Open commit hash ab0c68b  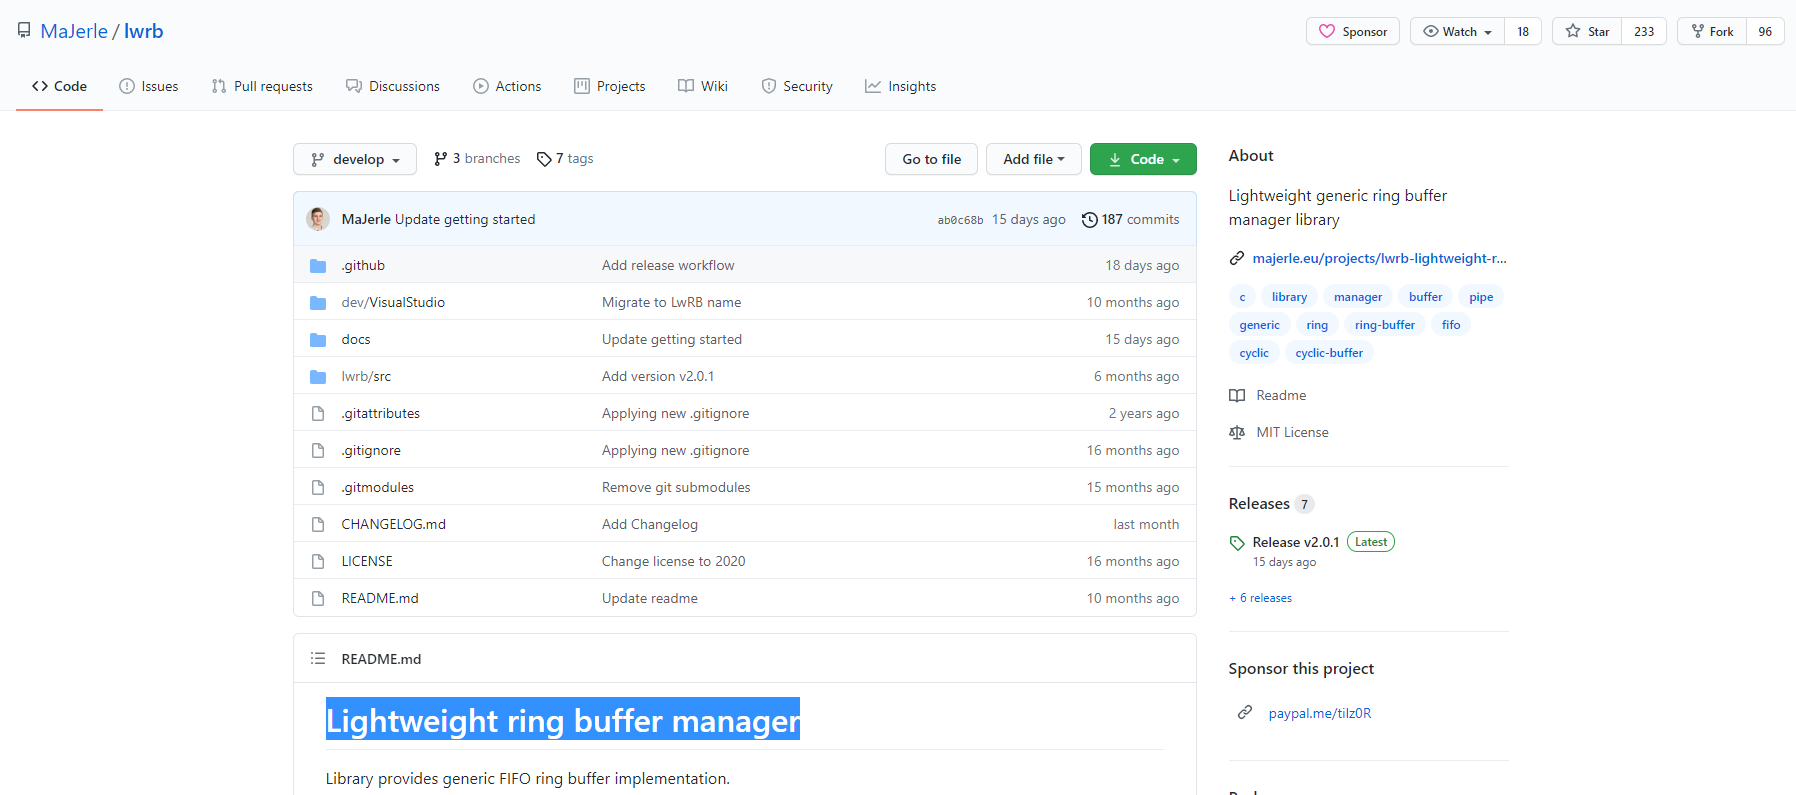(960, 220)
